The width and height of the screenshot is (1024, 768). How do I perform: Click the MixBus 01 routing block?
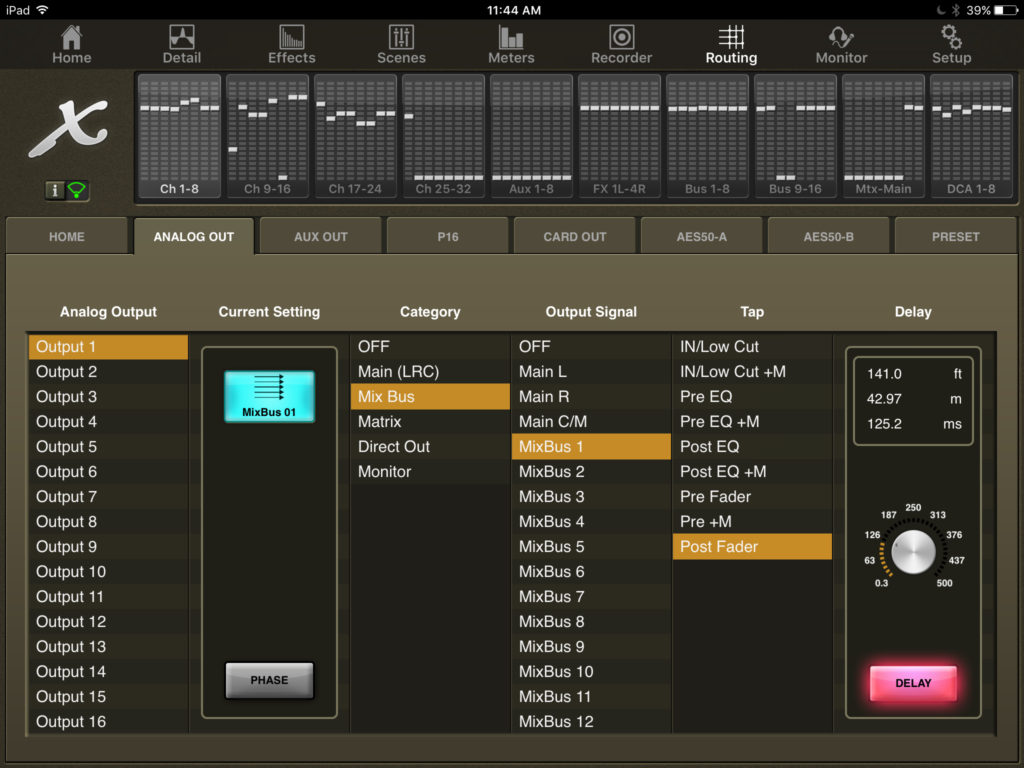point(268,396)
